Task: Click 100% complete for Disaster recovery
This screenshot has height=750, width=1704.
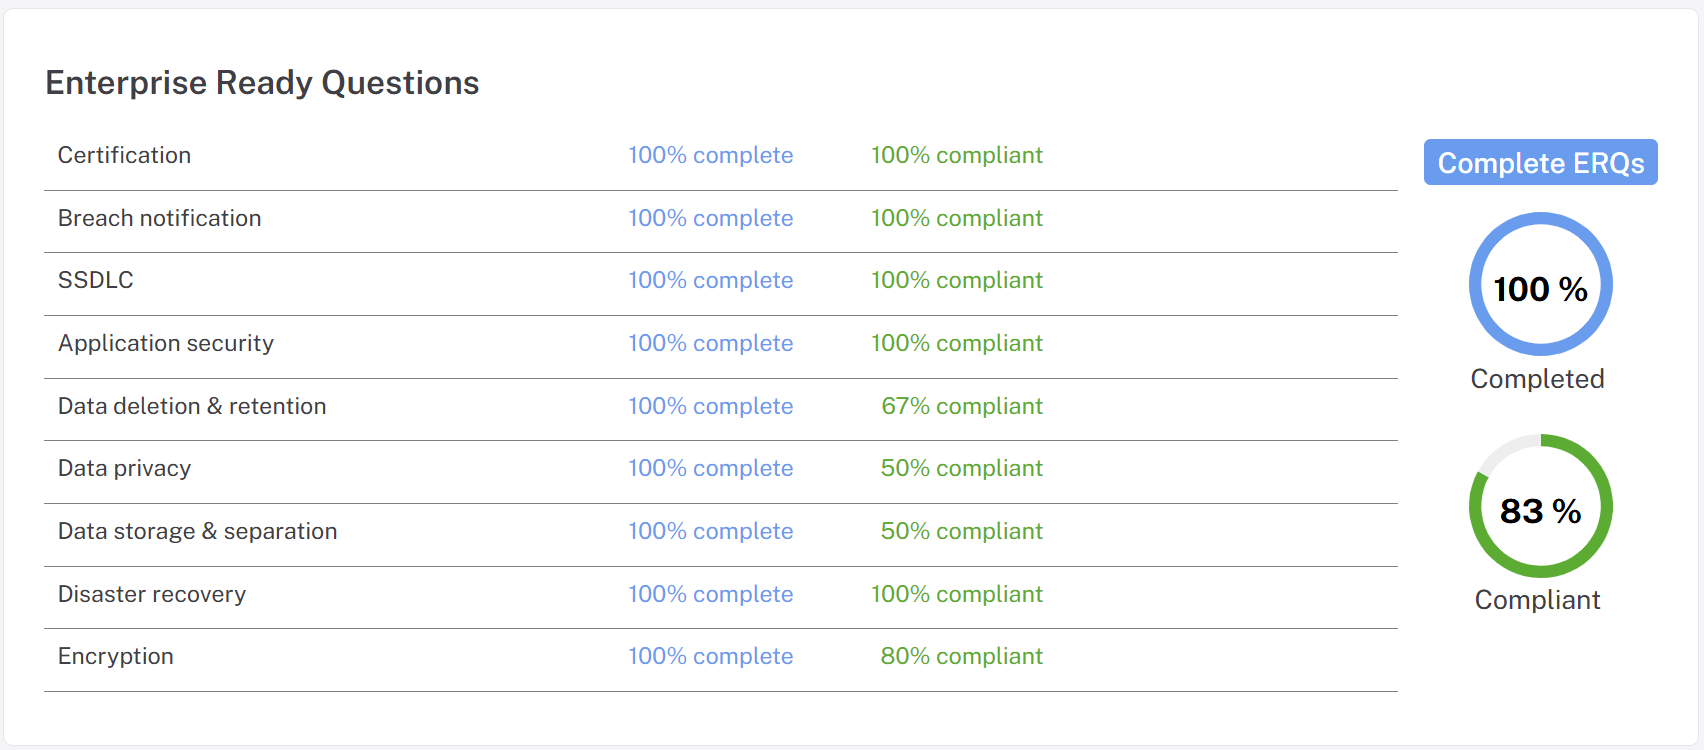Action: pyautogui.click(x=710, y=594)
